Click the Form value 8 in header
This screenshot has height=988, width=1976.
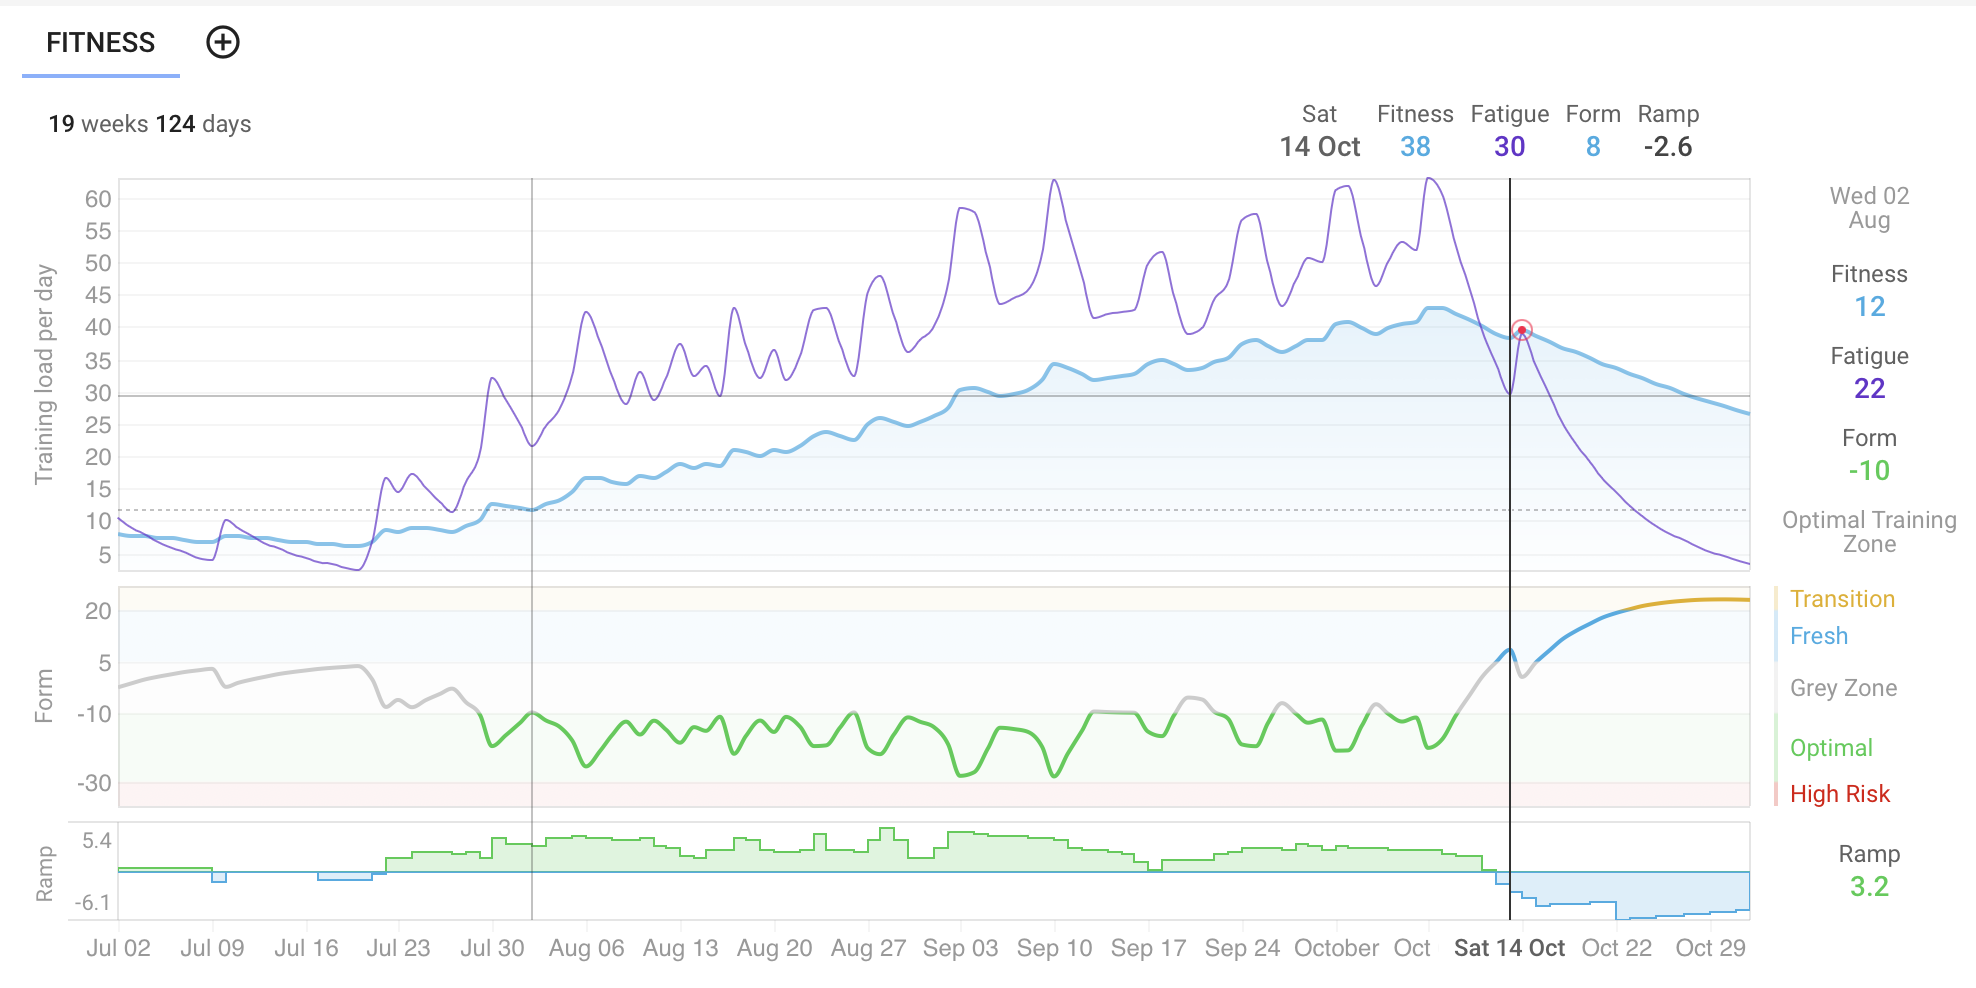point(1593,147)
